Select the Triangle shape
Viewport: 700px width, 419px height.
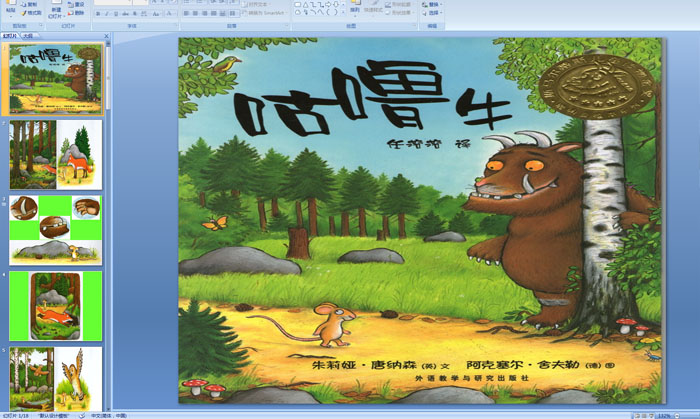[x=306, y=4]
